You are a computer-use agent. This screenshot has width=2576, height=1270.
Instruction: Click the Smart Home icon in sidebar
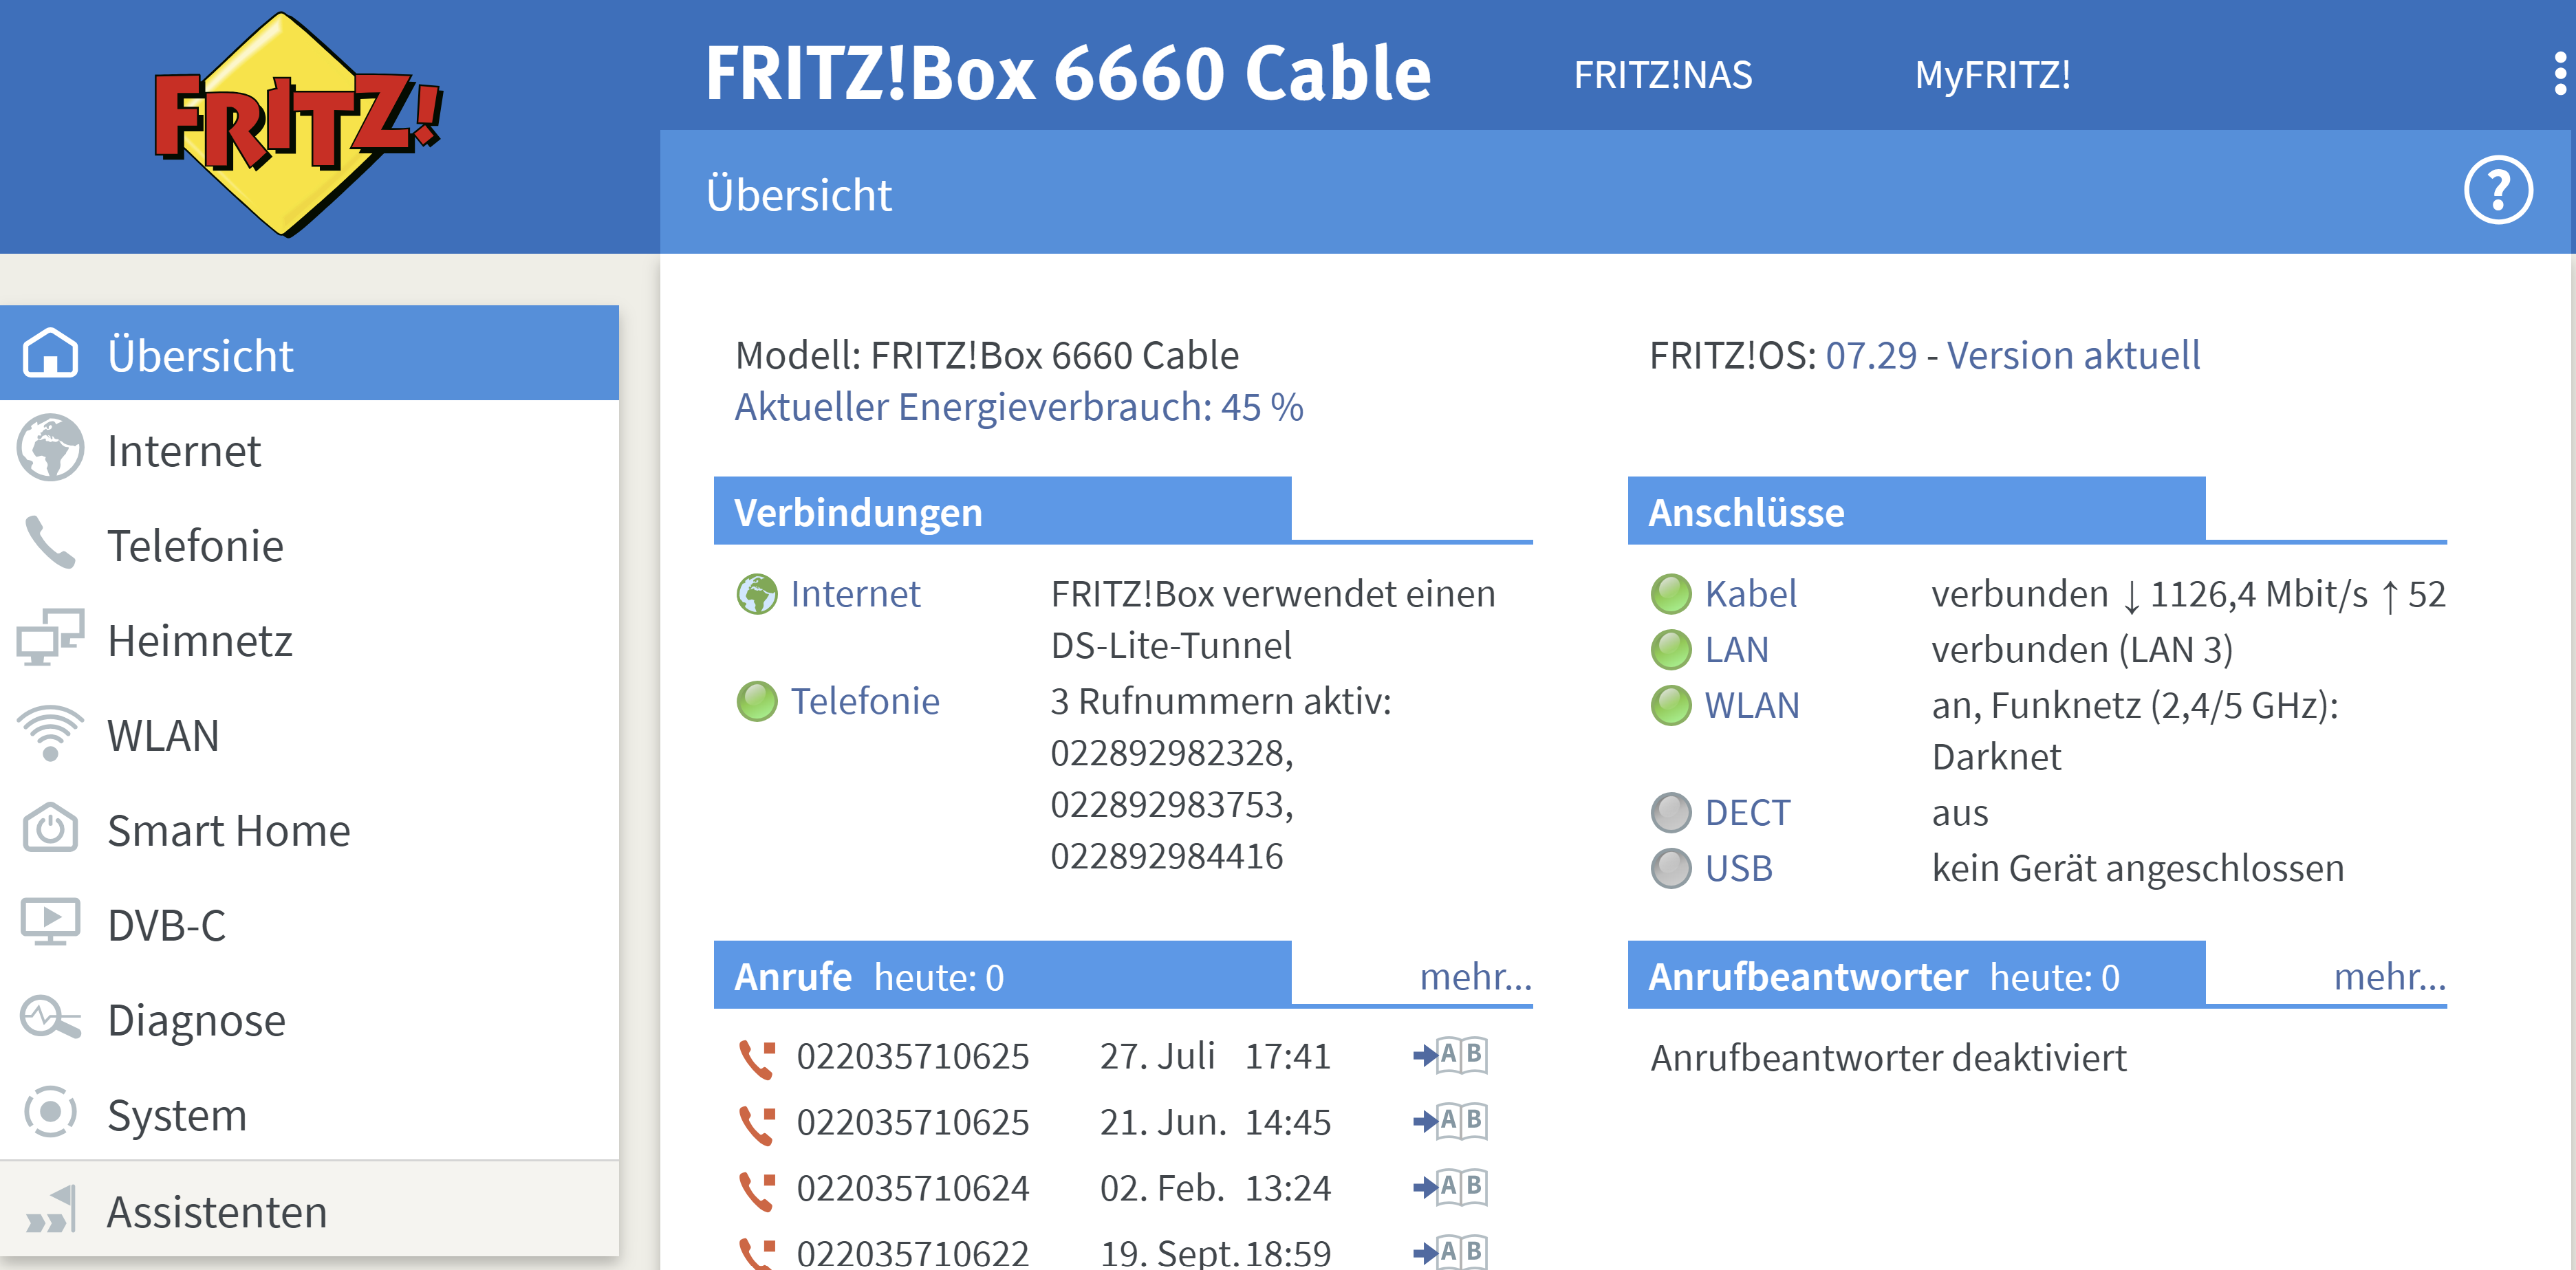click(49, 829)
